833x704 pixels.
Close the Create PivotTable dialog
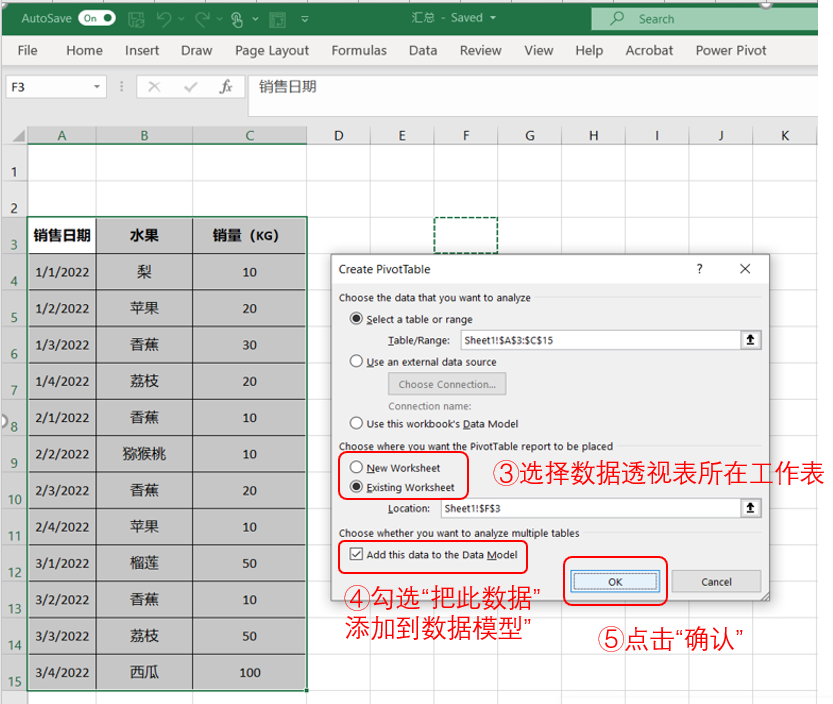[745, 269]
